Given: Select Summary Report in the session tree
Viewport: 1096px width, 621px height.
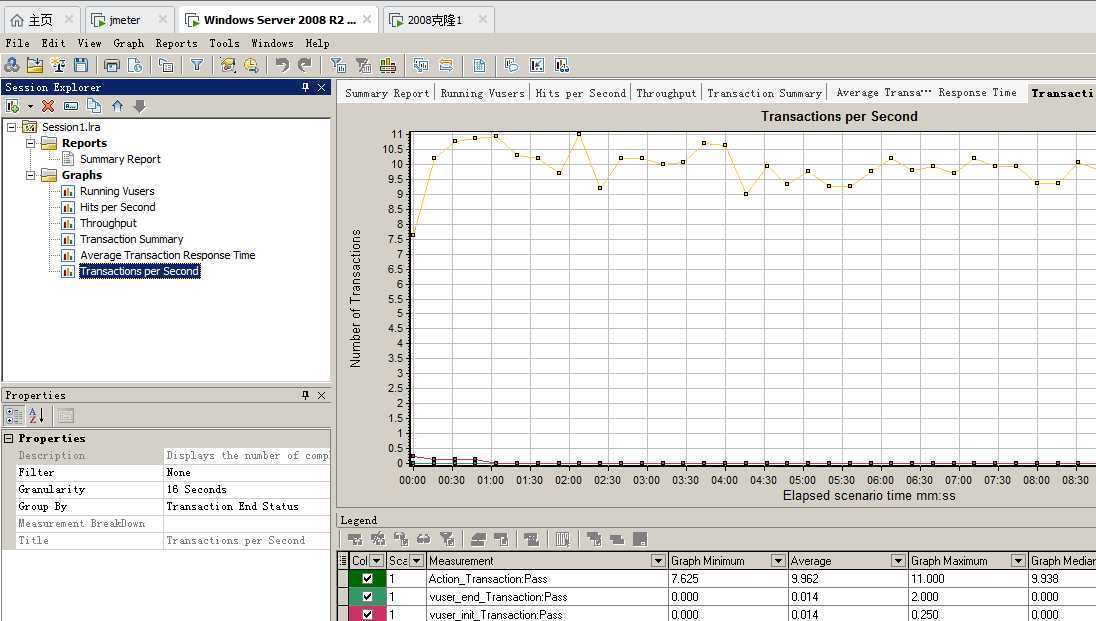Looking at the screenshot, I should pyautogui.click(x=120, y=159).
